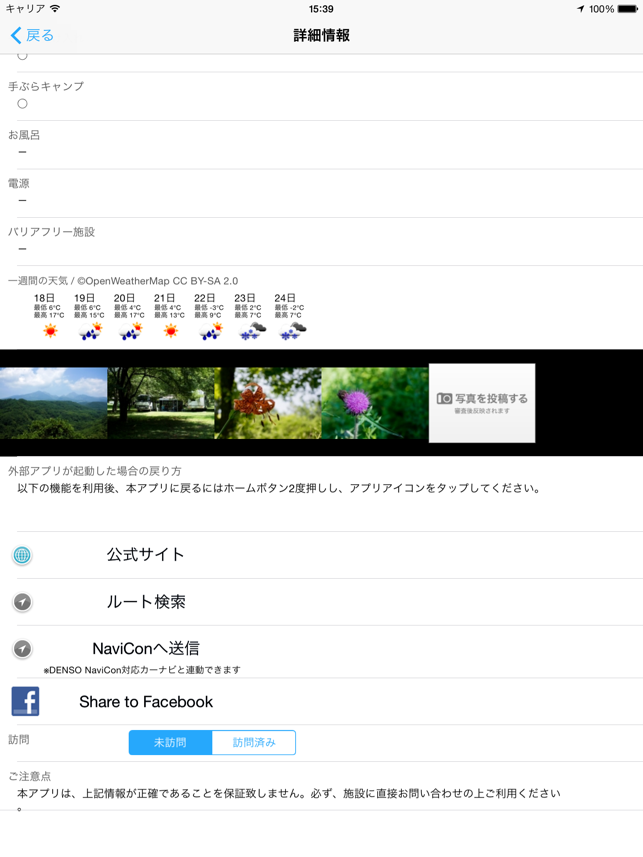643x857 pixels.
Task: Tap the camera icon to post photo
Action: coord(445,398)
